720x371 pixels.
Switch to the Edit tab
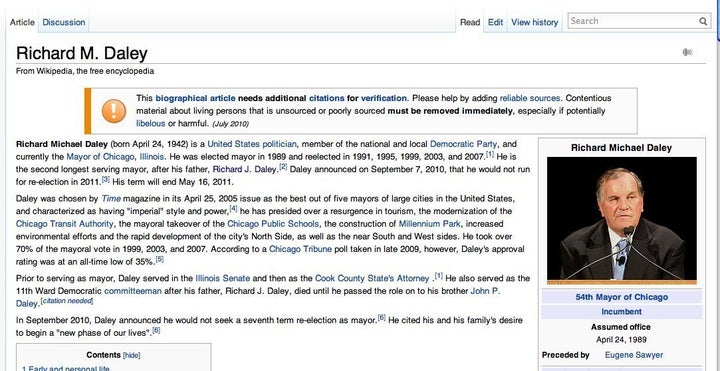(x=495, y=22)
